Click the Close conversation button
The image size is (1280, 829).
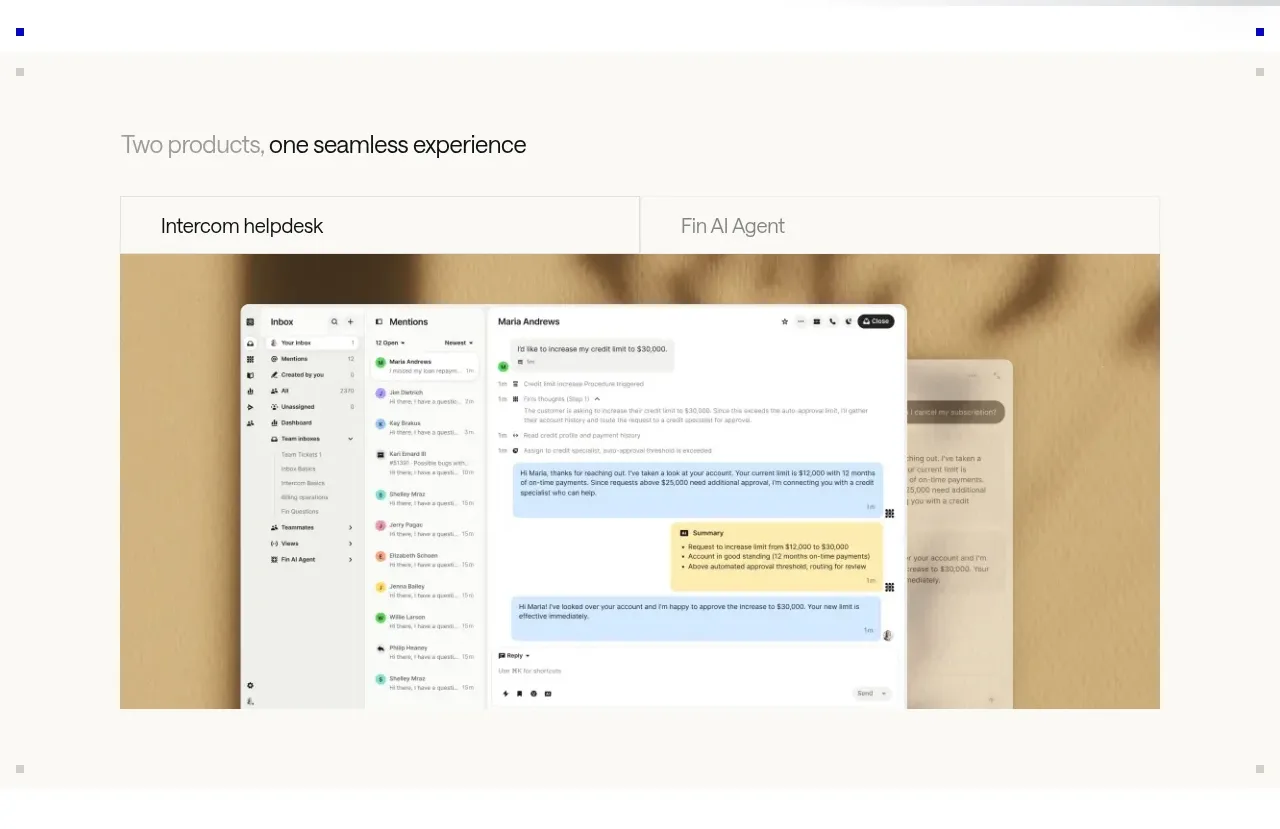876,322
